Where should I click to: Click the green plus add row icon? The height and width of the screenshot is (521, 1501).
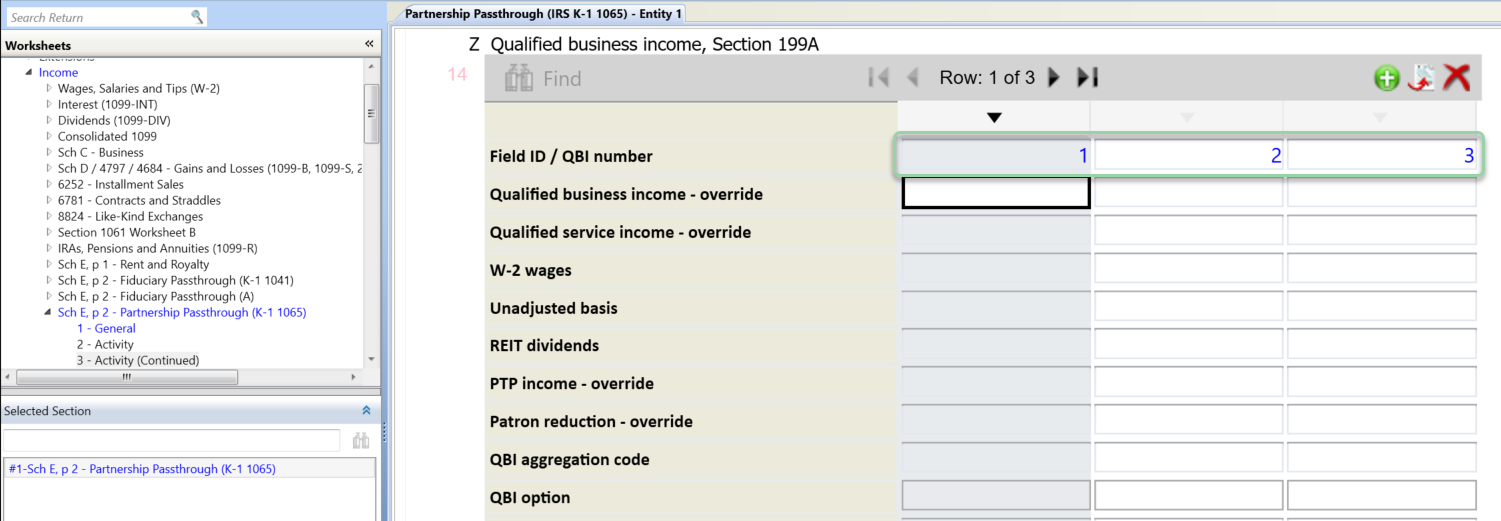1386,79
